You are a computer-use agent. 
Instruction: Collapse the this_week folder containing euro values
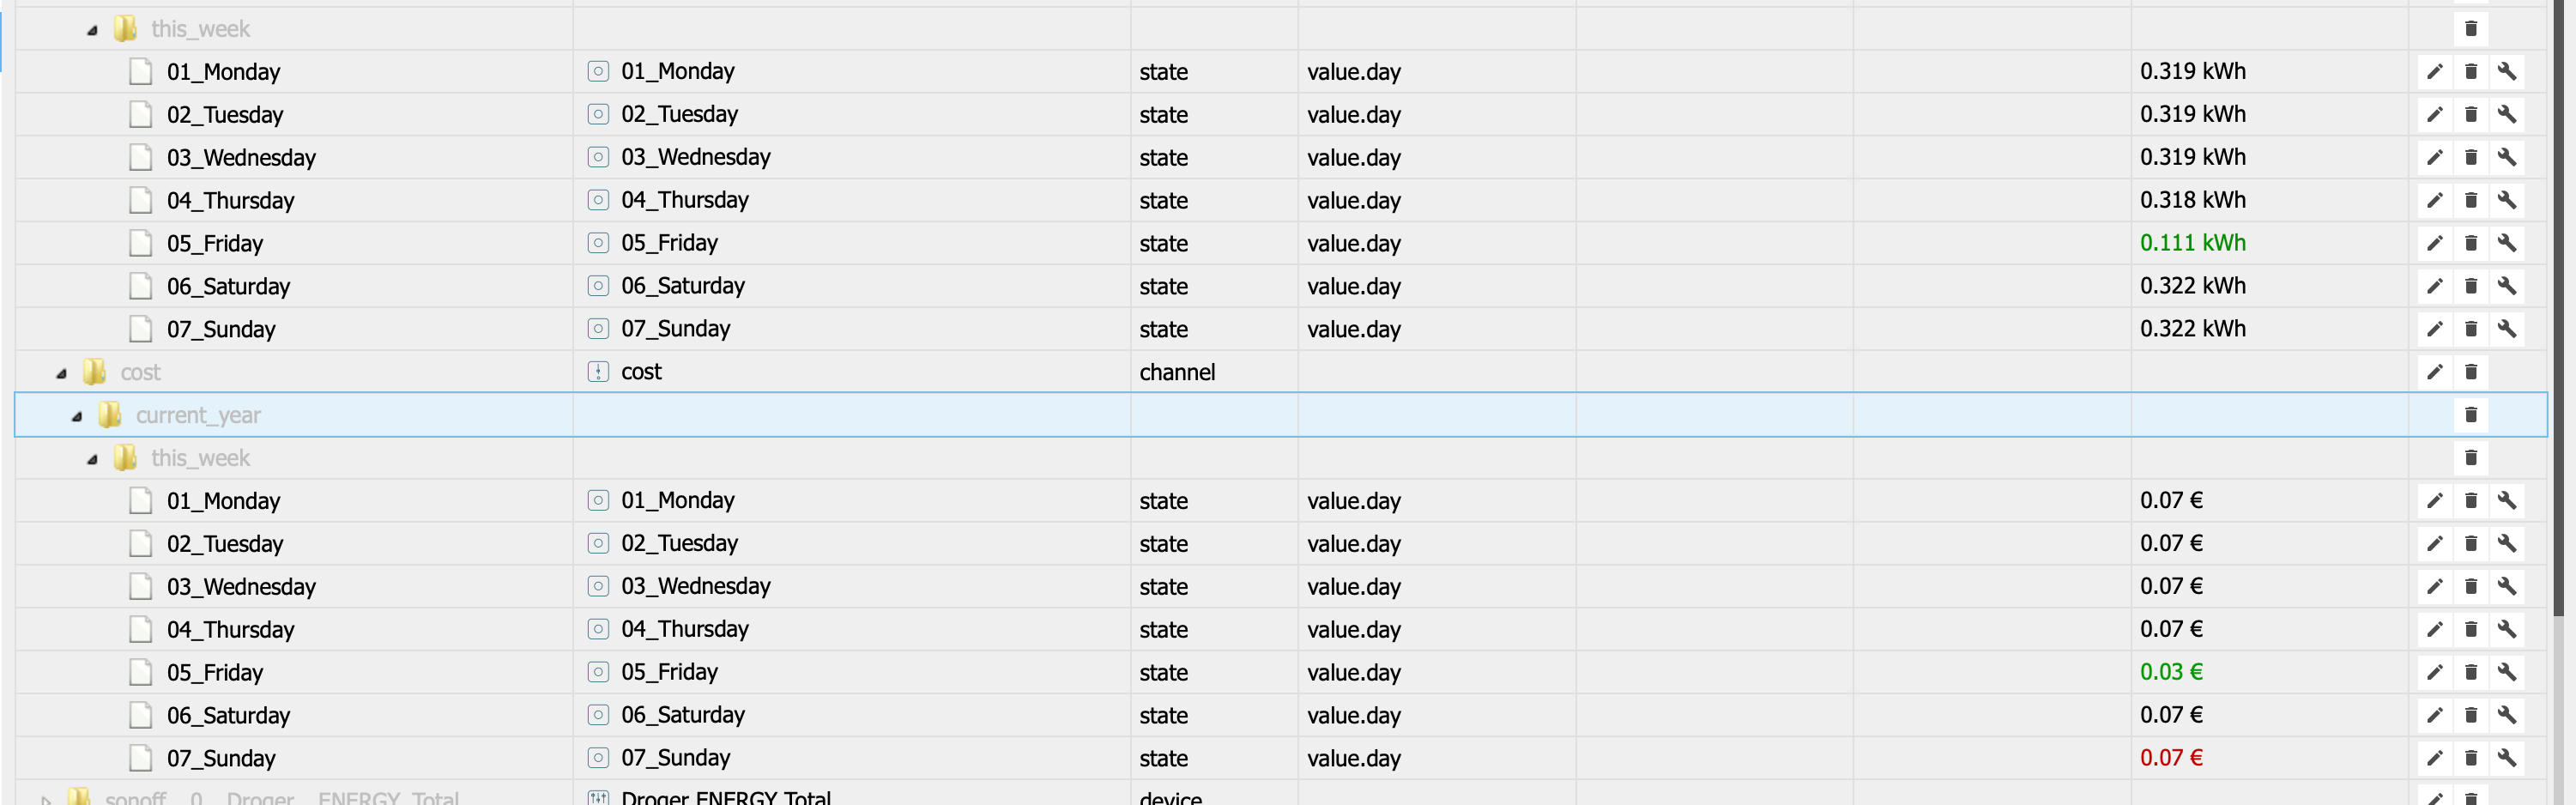click(92, 459)
